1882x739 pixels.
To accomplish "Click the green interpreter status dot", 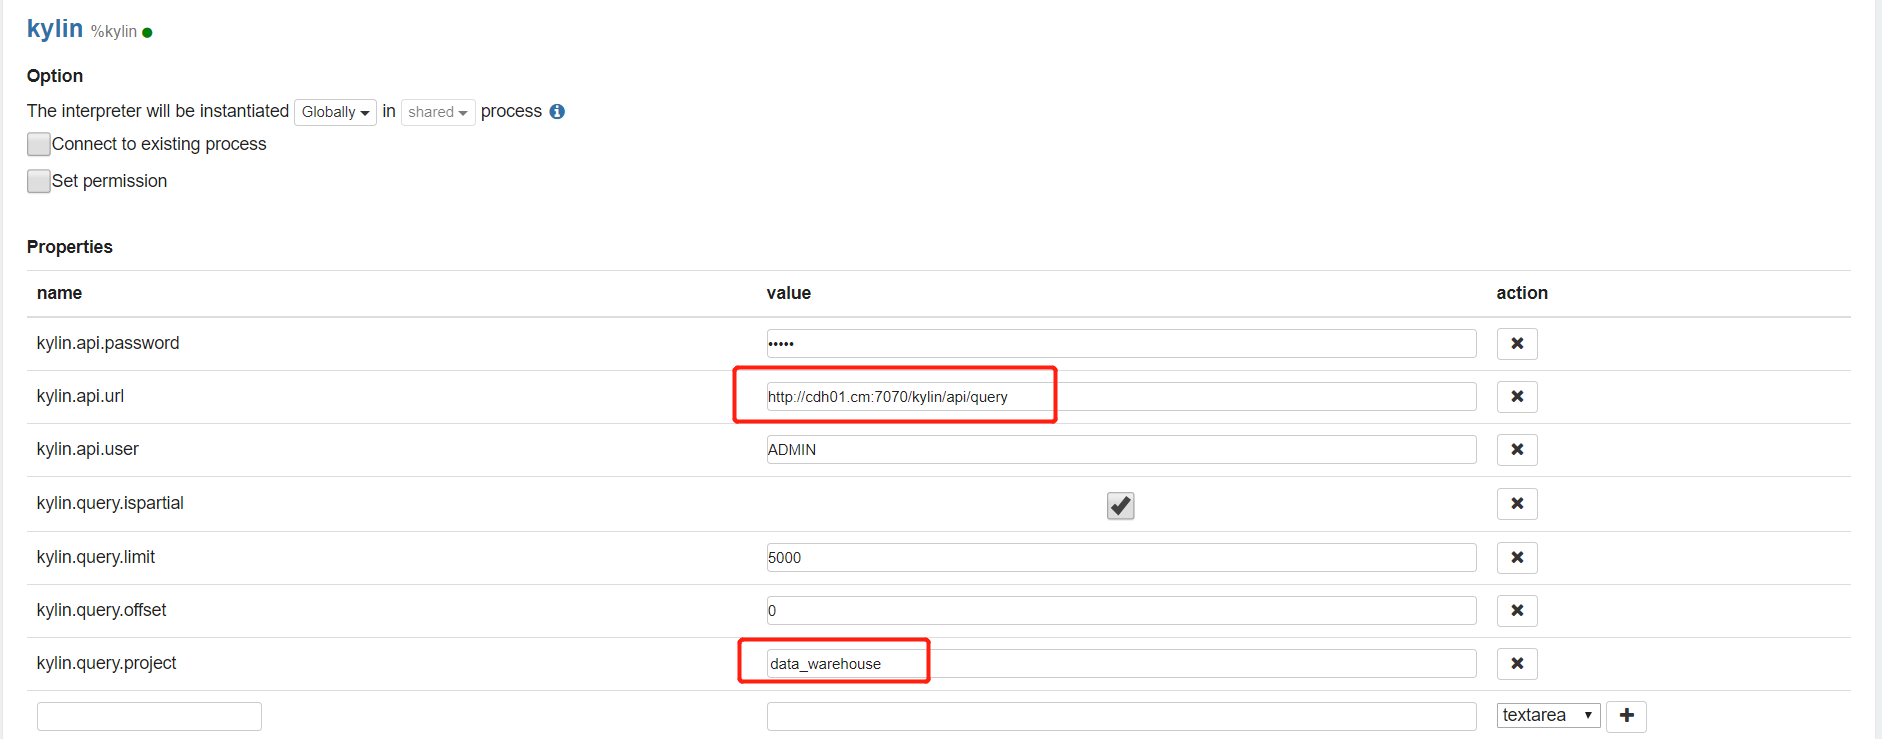I will pos(147,33).
